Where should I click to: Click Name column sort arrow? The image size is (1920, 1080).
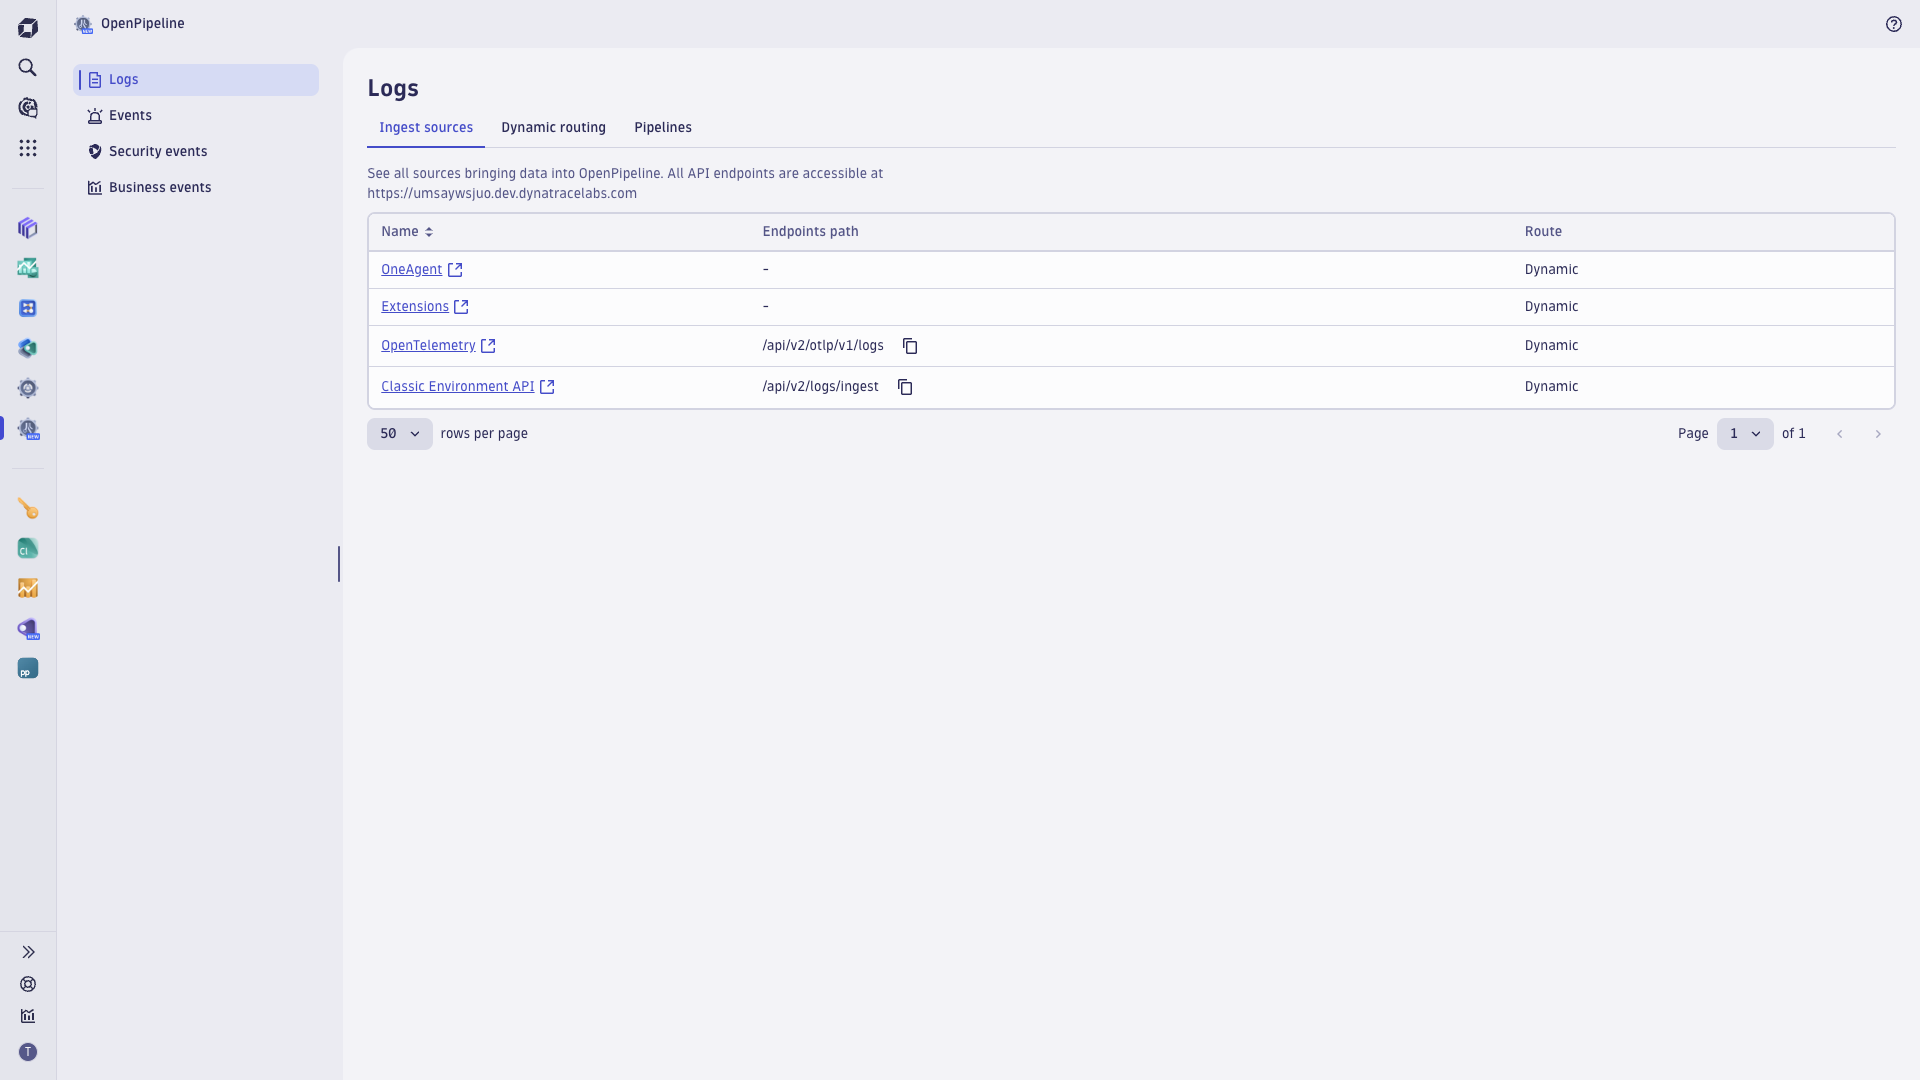[429, 231]
